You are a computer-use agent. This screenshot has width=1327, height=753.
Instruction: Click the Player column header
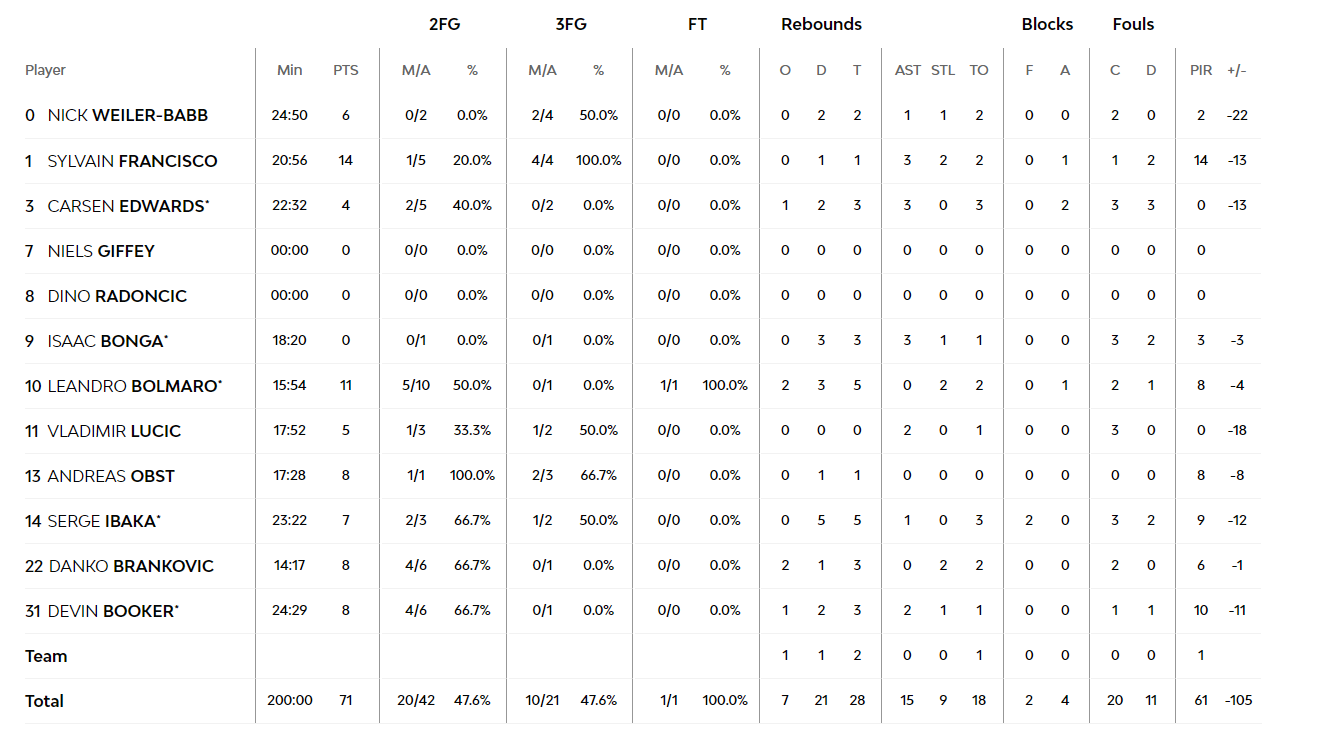(45, 70)
